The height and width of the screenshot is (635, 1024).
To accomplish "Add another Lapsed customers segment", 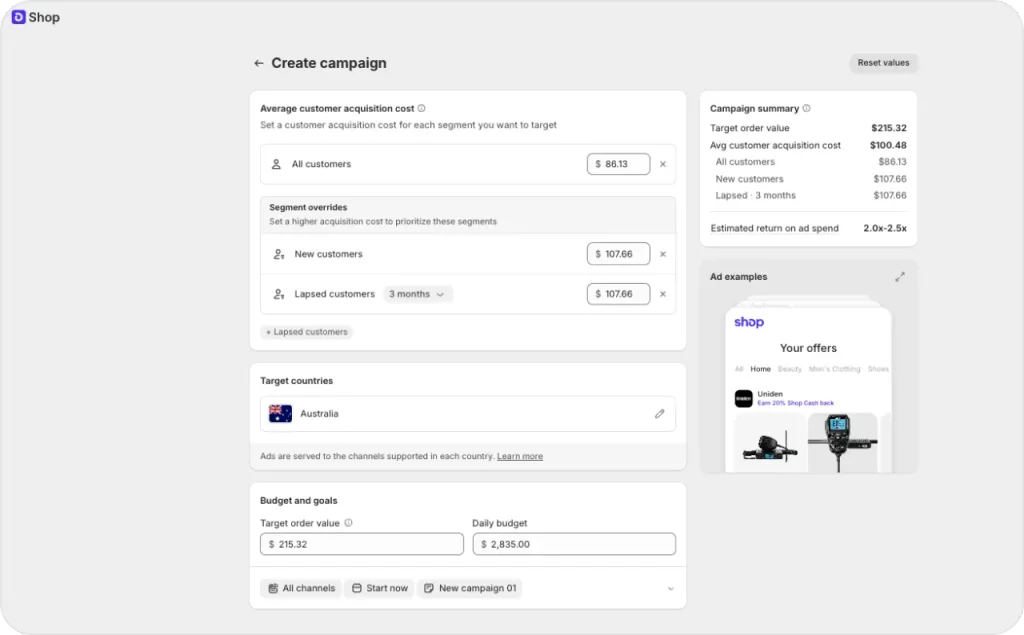I will coord(306,332).
